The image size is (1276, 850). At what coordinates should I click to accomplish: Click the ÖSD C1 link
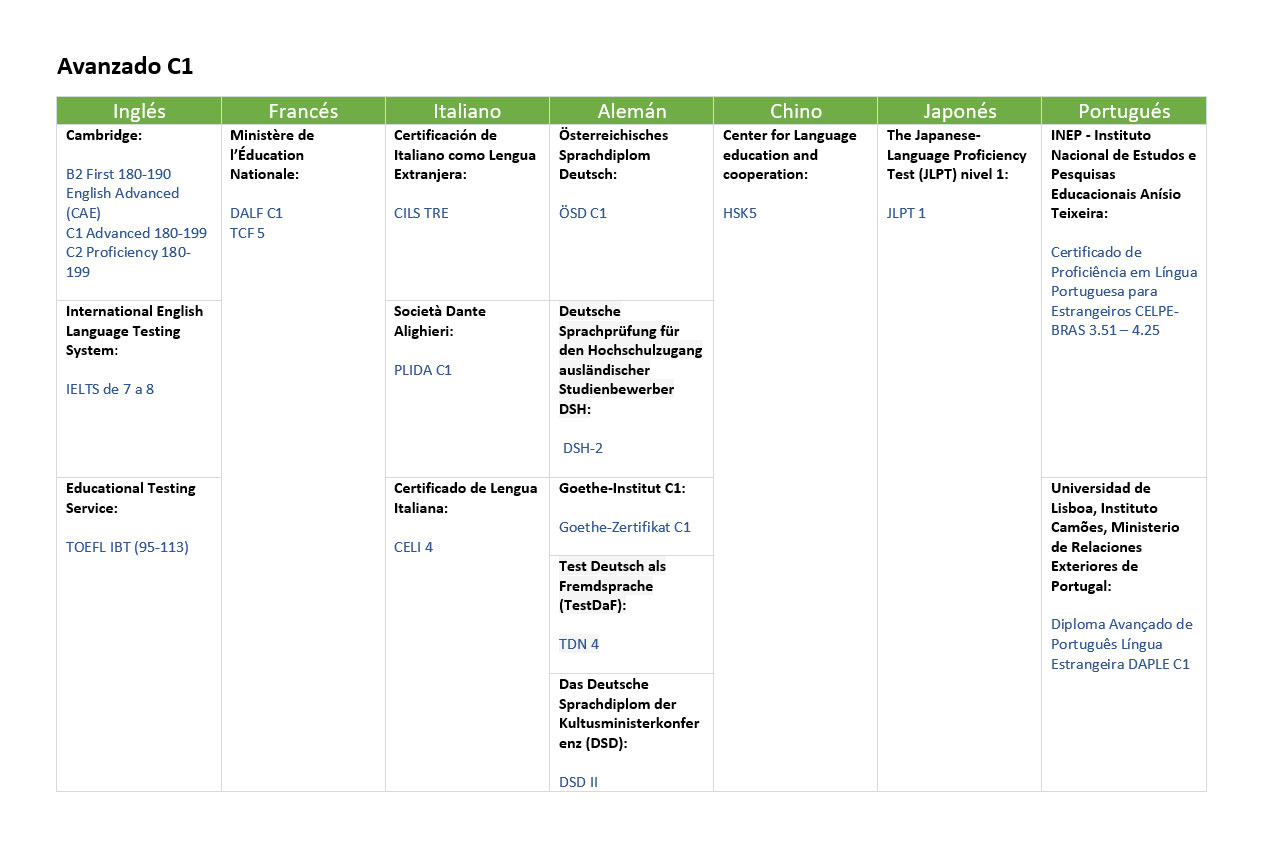(x=583, y=213)
